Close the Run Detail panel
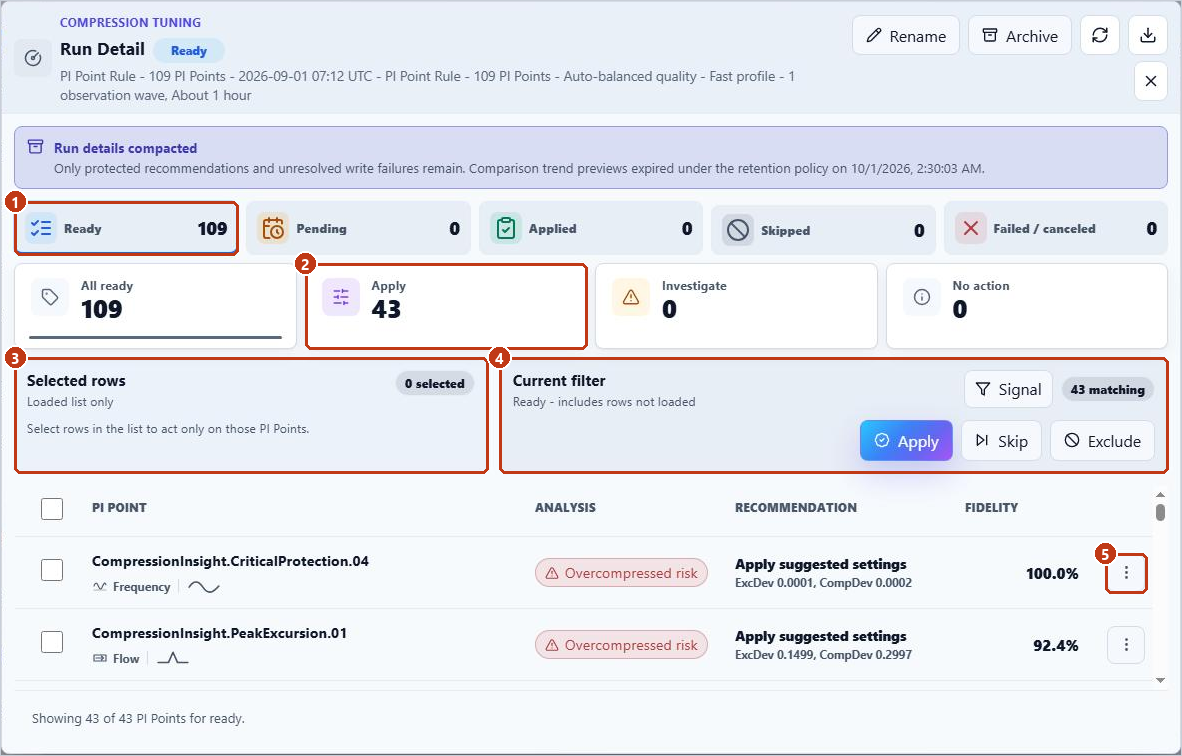 coord(1150,81)
